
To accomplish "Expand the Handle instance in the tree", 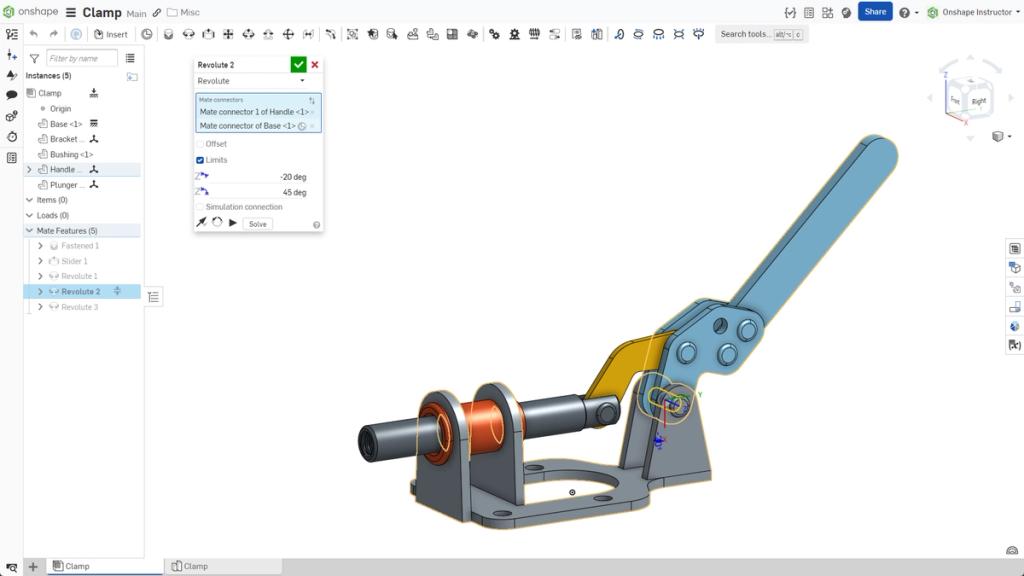I will coord(30,169).
